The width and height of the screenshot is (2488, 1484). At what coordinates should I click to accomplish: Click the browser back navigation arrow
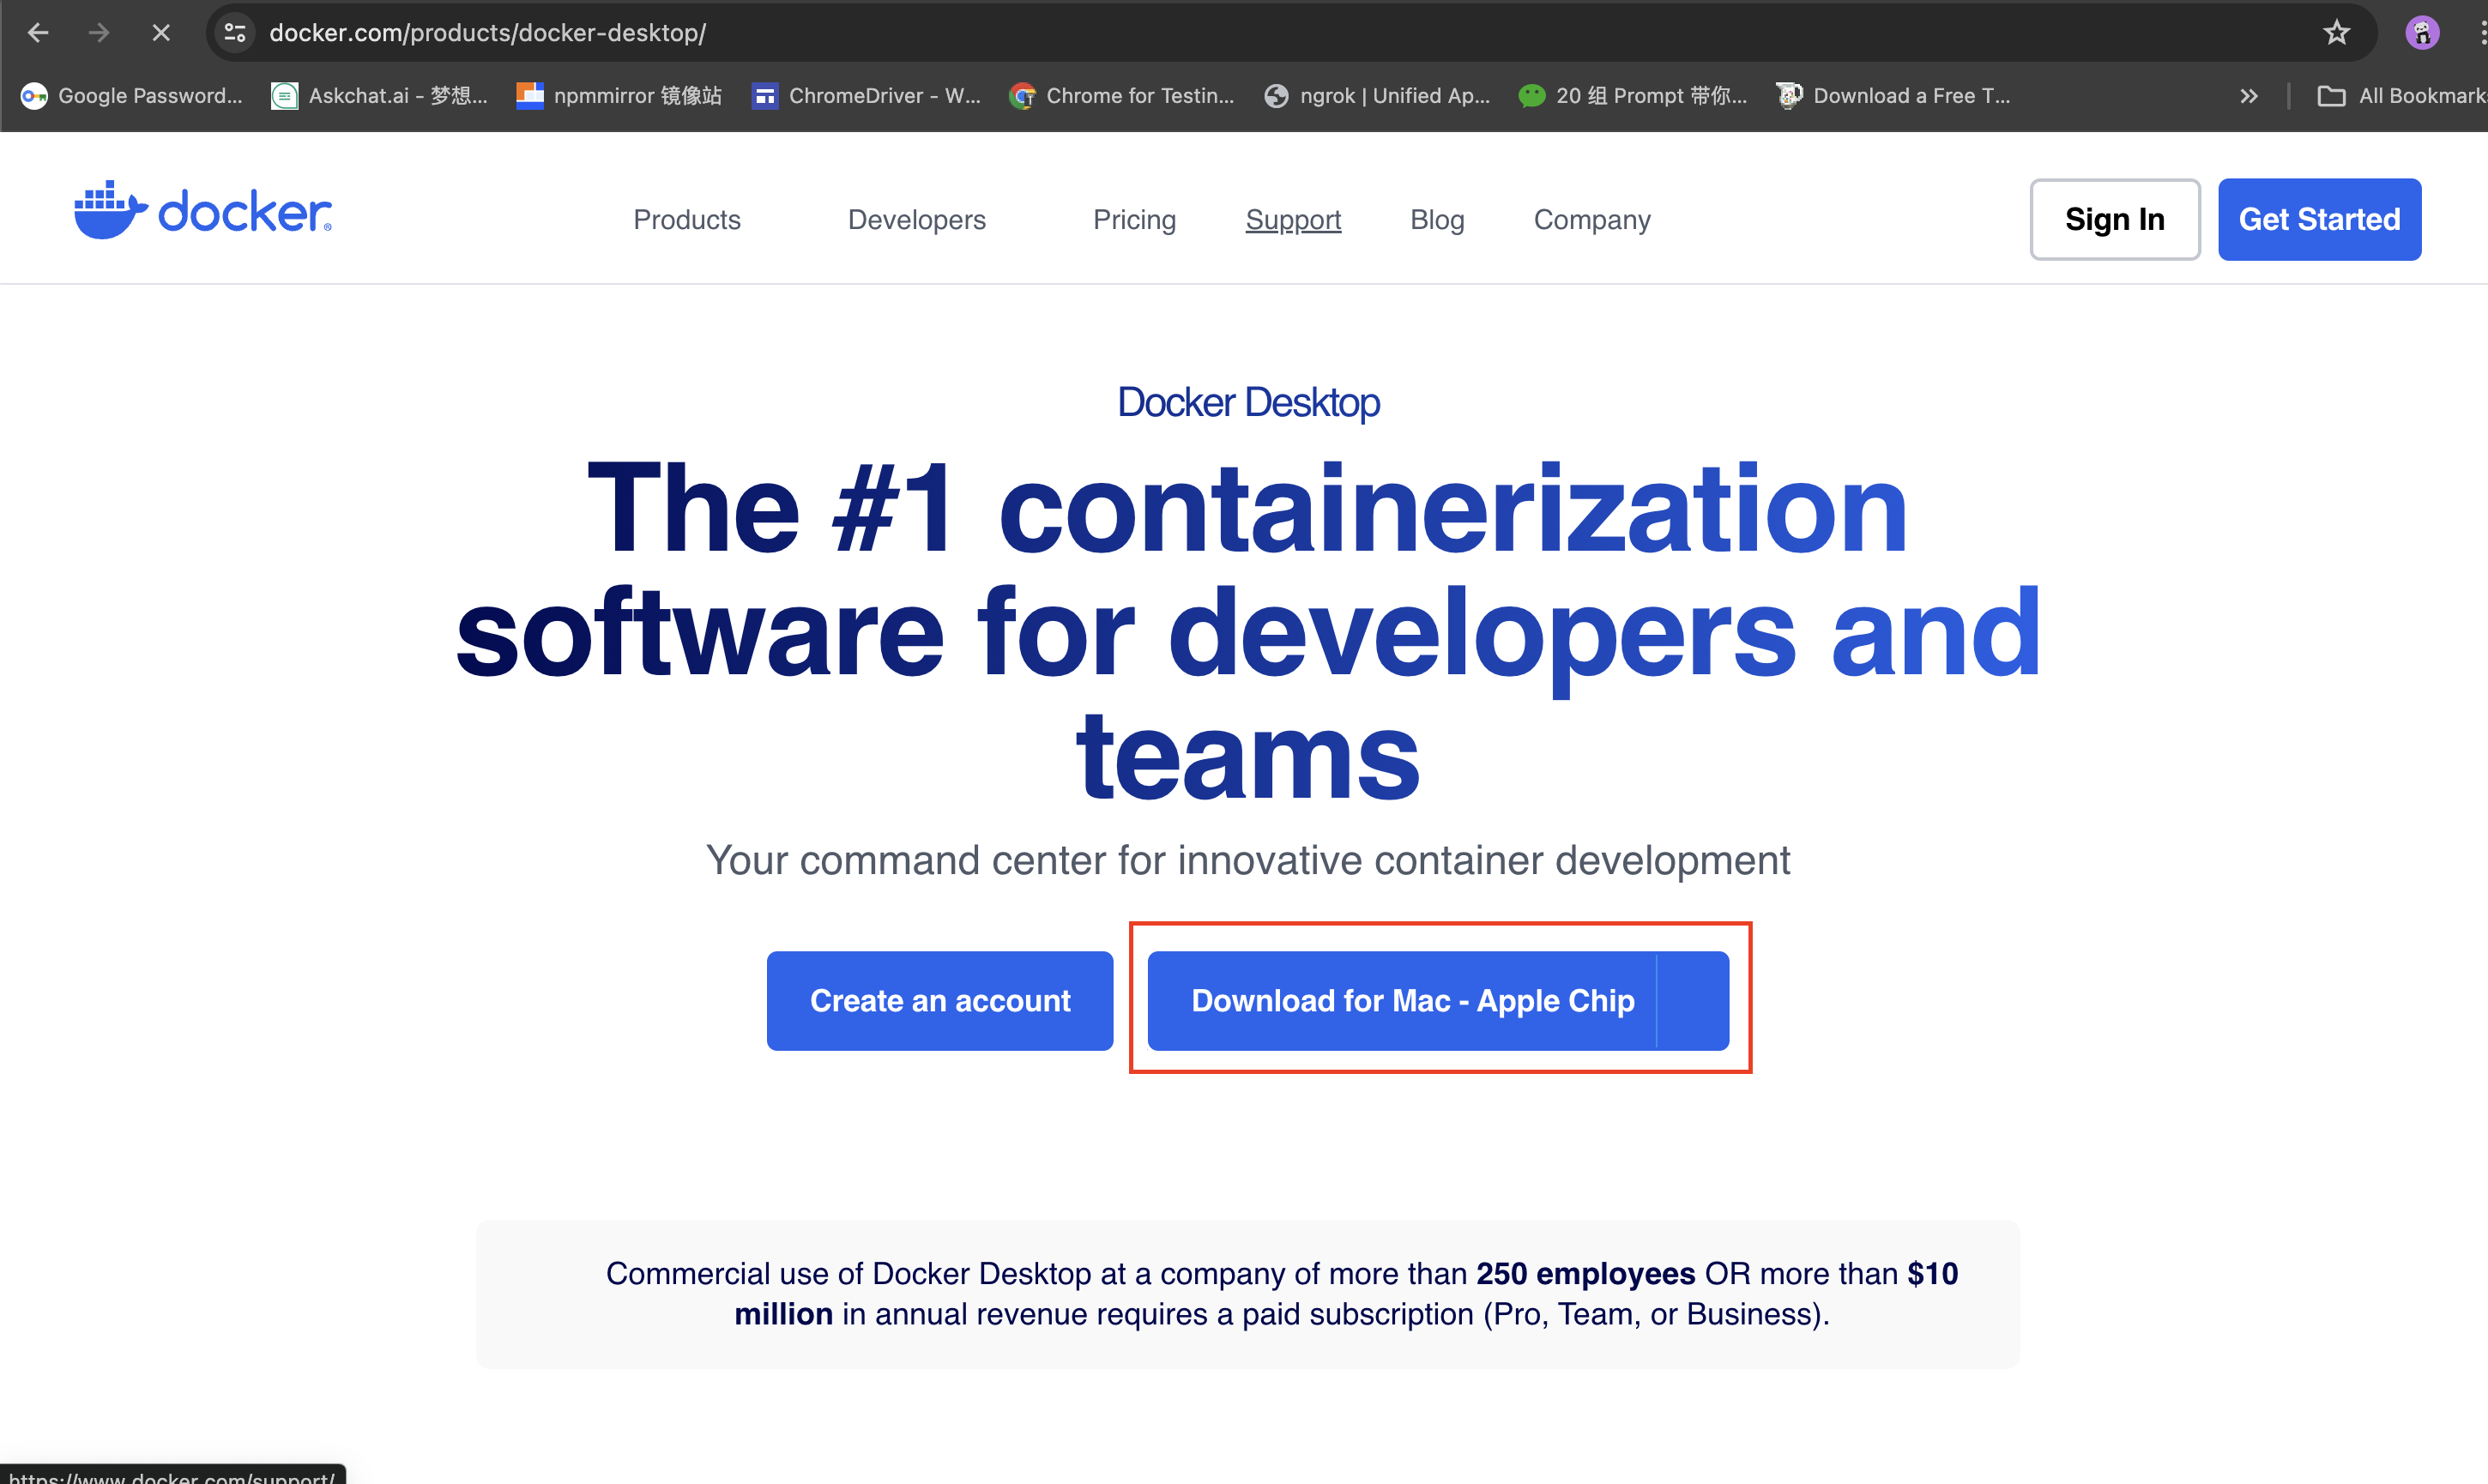pyautogui.click(x=37, y=32)
